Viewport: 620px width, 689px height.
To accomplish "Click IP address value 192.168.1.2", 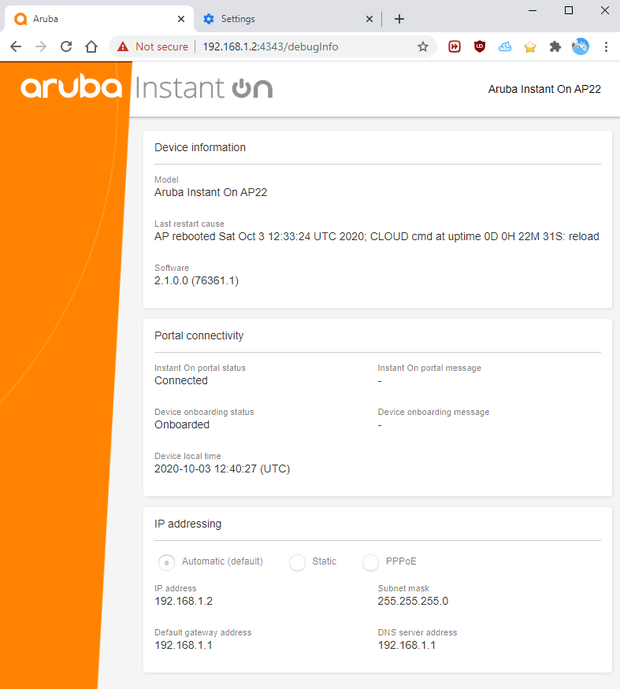I will click(x=184, y=601).
